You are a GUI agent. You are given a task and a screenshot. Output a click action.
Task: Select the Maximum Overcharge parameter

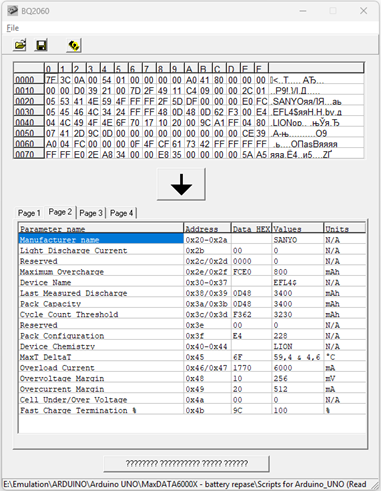[x=192, y=272]
